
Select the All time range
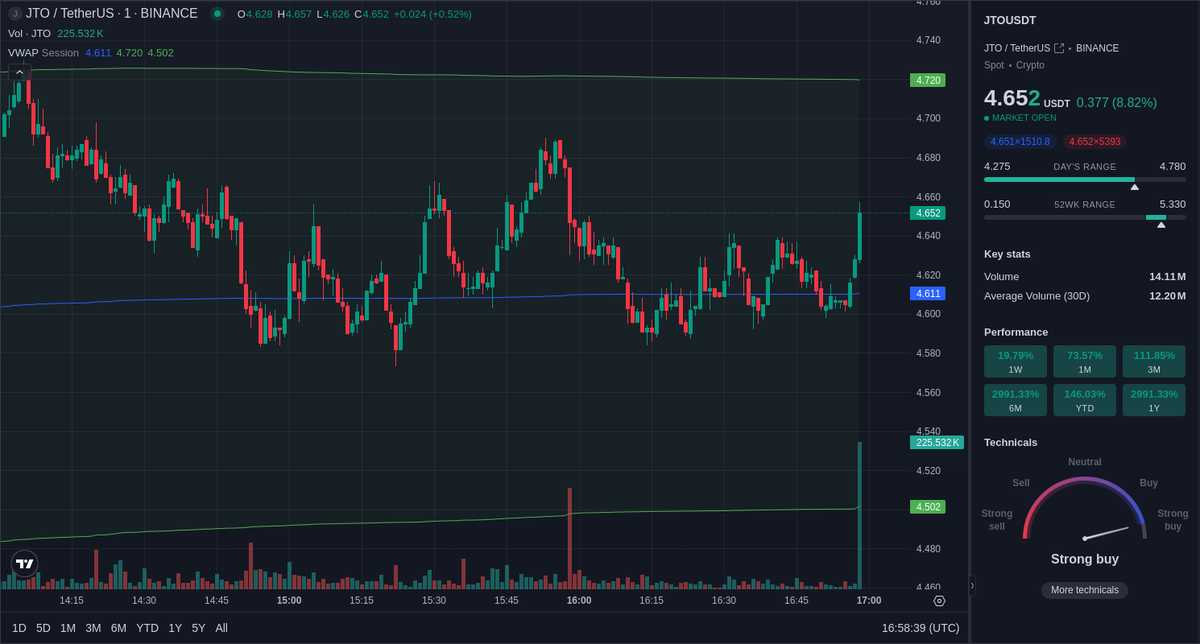tap(221, 628)
